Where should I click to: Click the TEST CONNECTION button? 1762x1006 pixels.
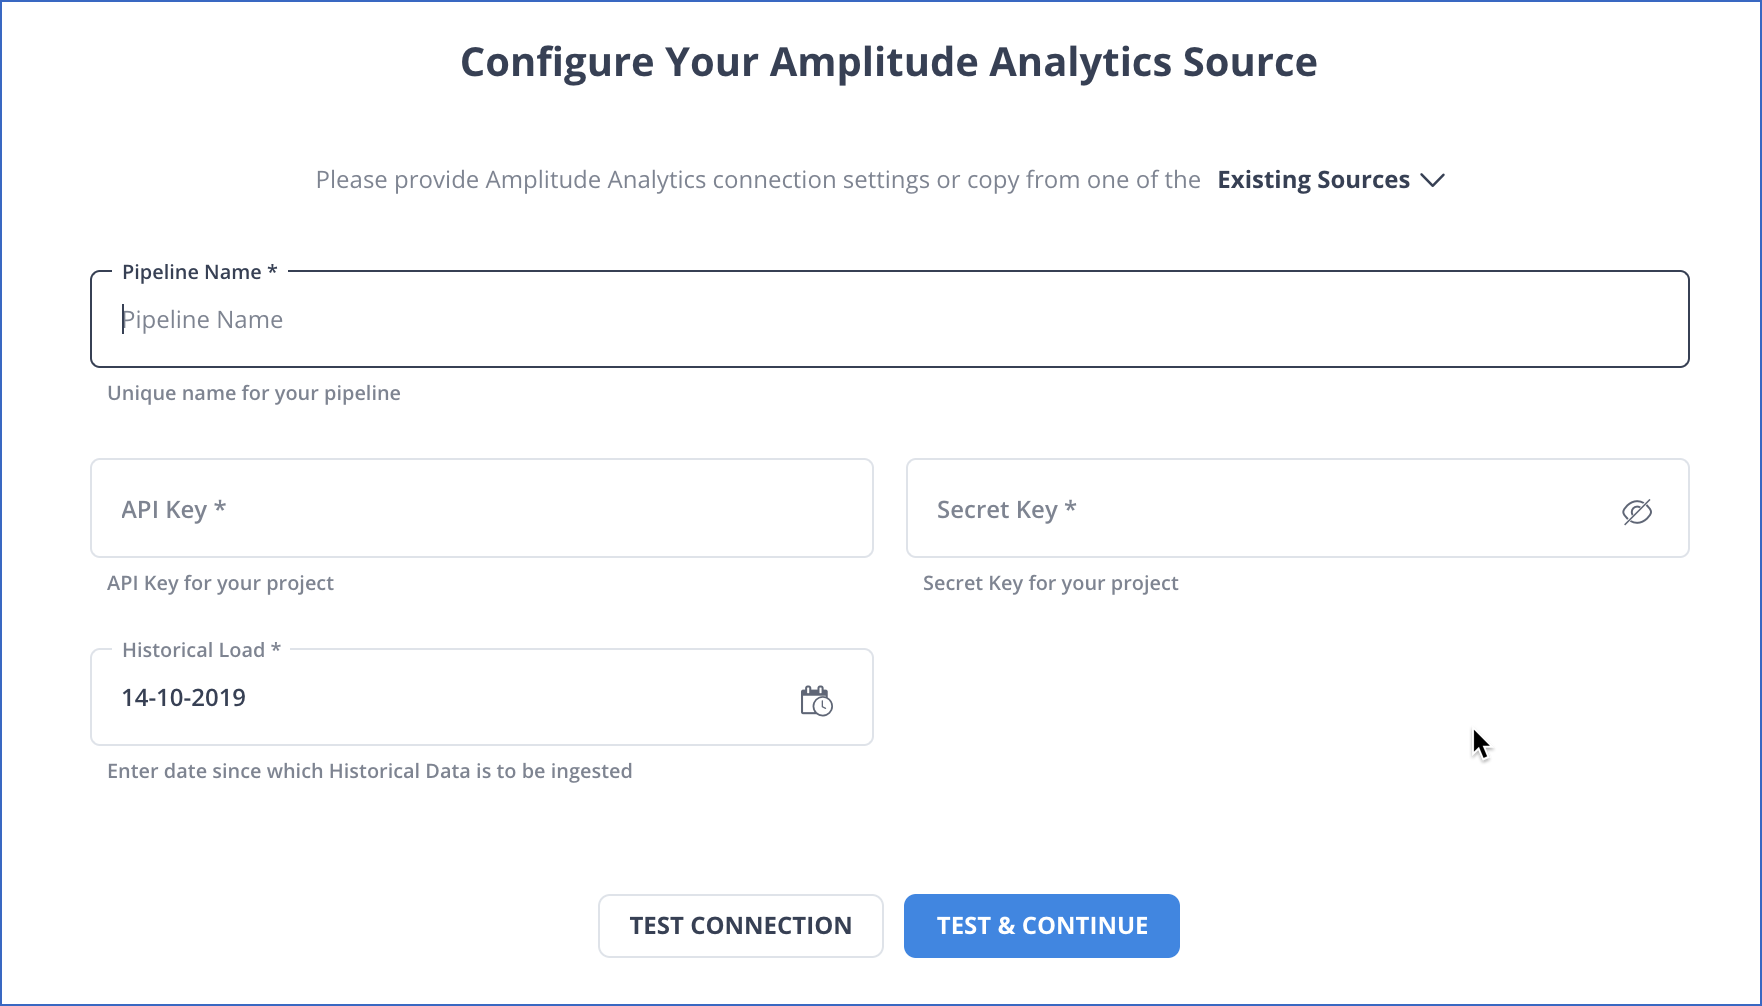[740, 925]
